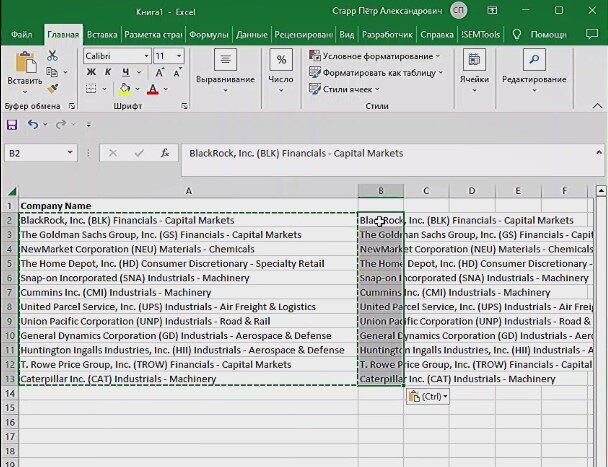
Task: Undo the last action
Action: pos(33,125)
